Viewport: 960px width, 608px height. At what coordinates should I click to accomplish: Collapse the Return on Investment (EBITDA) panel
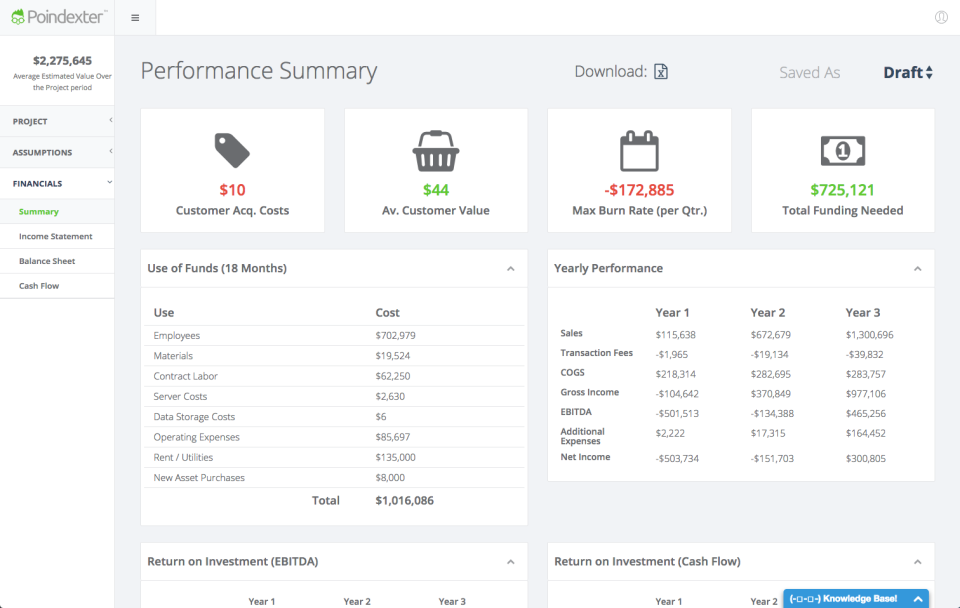[x=510, y=561]
